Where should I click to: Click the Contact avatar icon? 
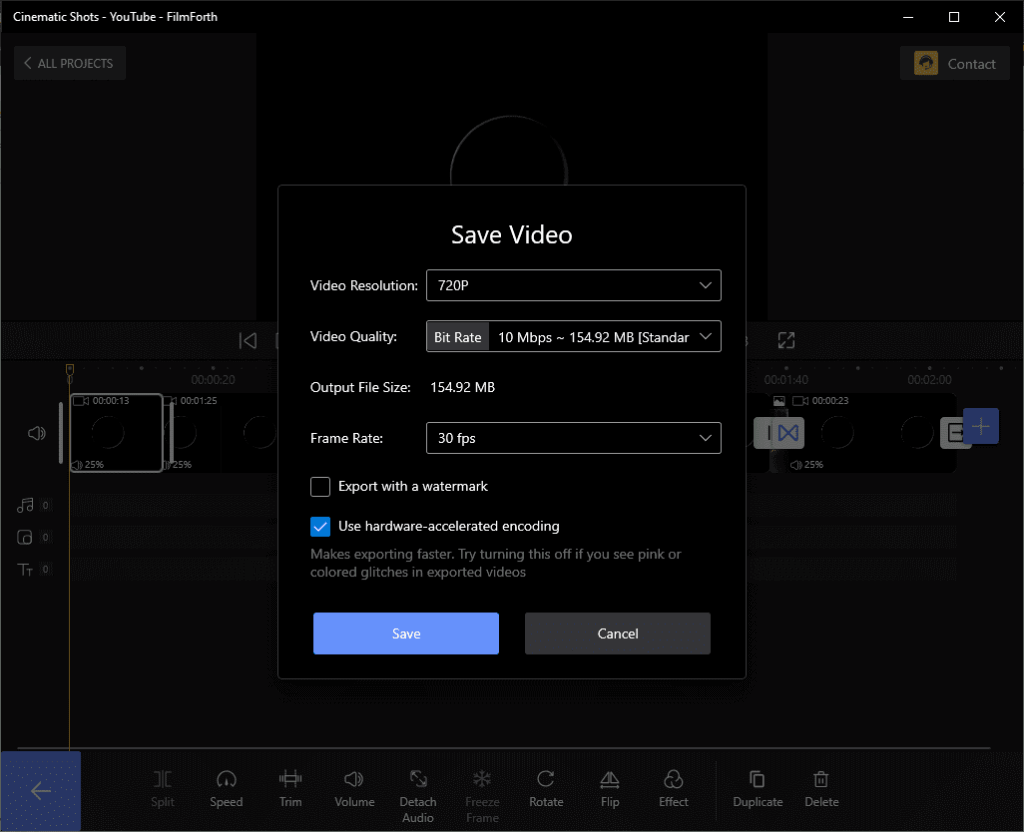(x=925, y=63)
